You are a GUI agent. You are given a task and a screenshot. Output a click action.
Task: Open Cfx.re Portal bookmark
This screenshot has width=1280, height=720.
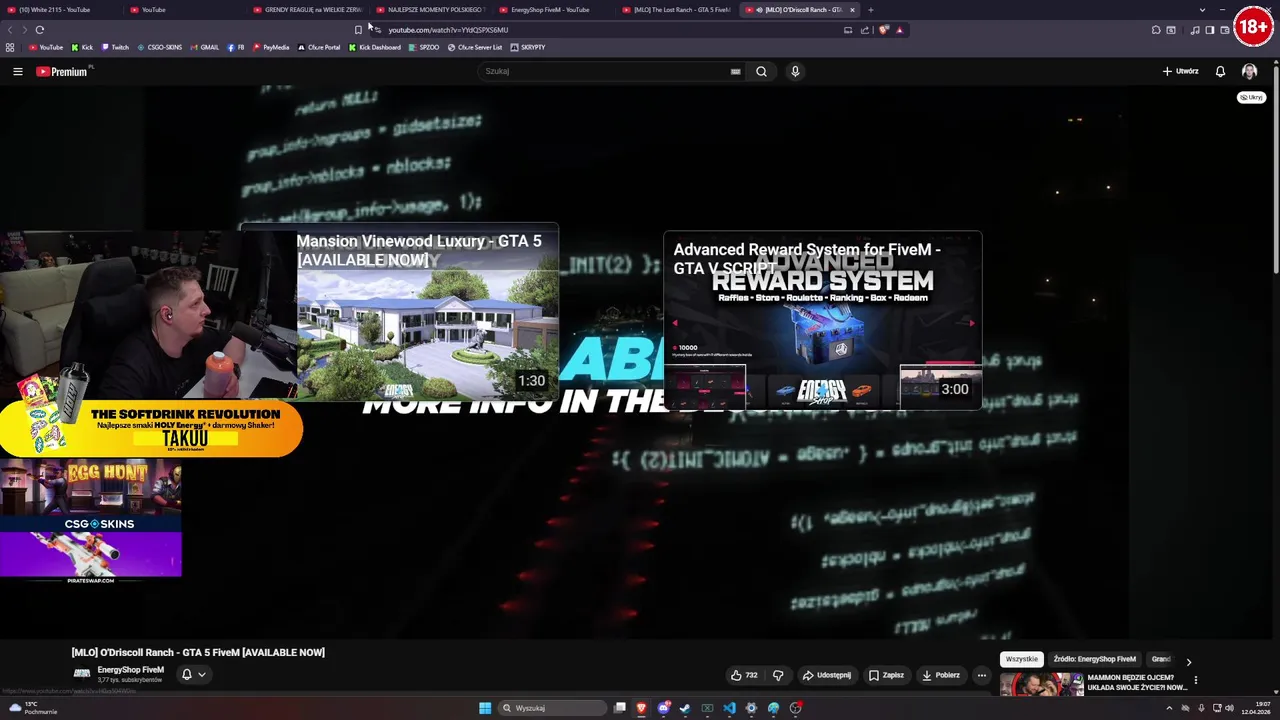point(319,47)
